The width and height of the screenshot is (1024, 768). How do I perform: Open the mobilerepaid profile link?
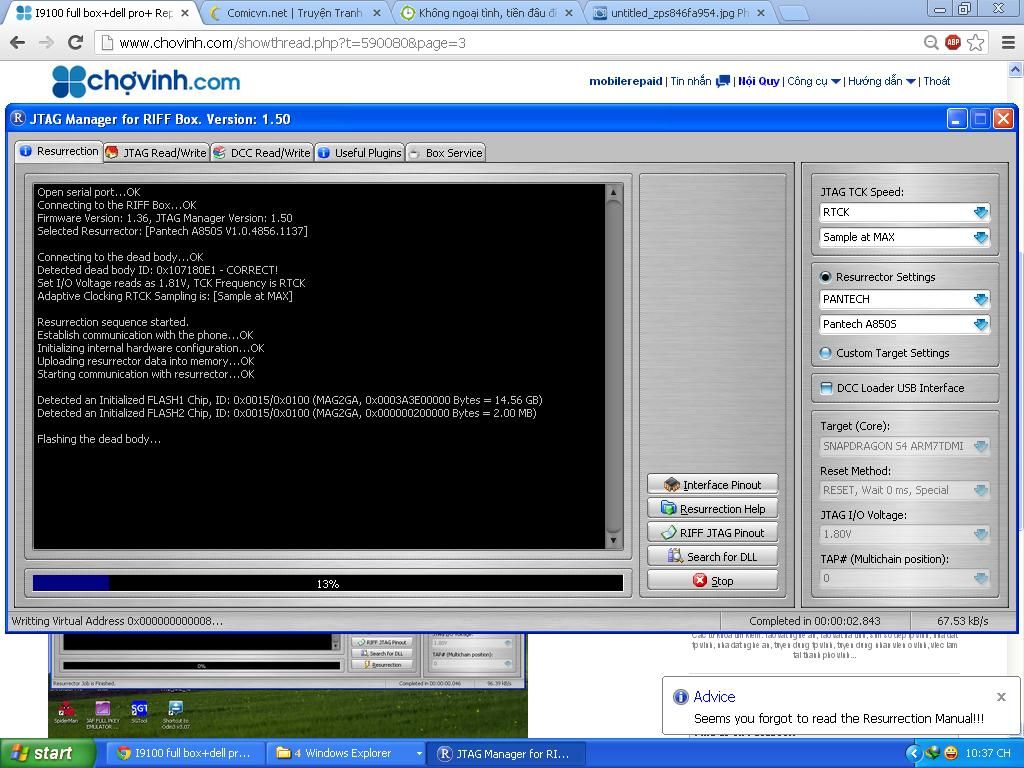[626, 82]
